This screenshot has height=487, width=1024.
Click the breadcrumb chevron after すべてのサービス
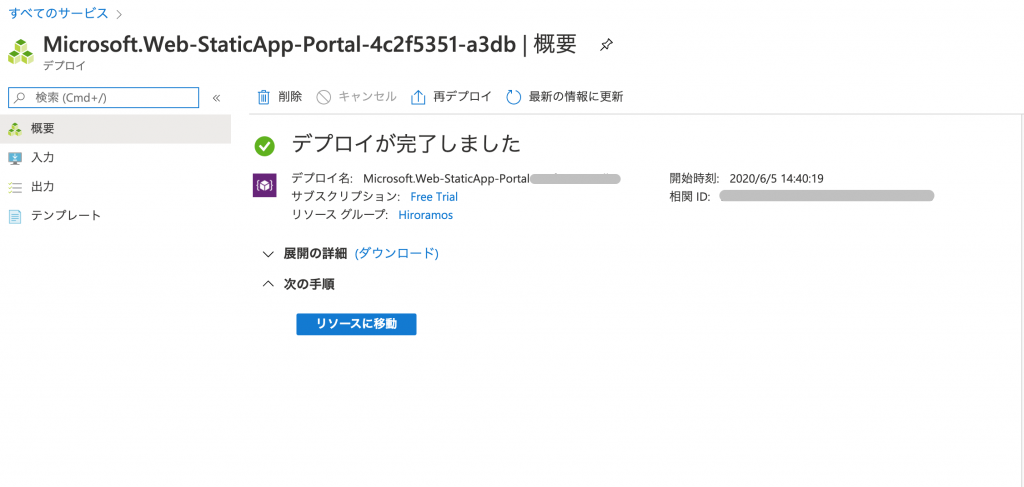tap(119, 14)
